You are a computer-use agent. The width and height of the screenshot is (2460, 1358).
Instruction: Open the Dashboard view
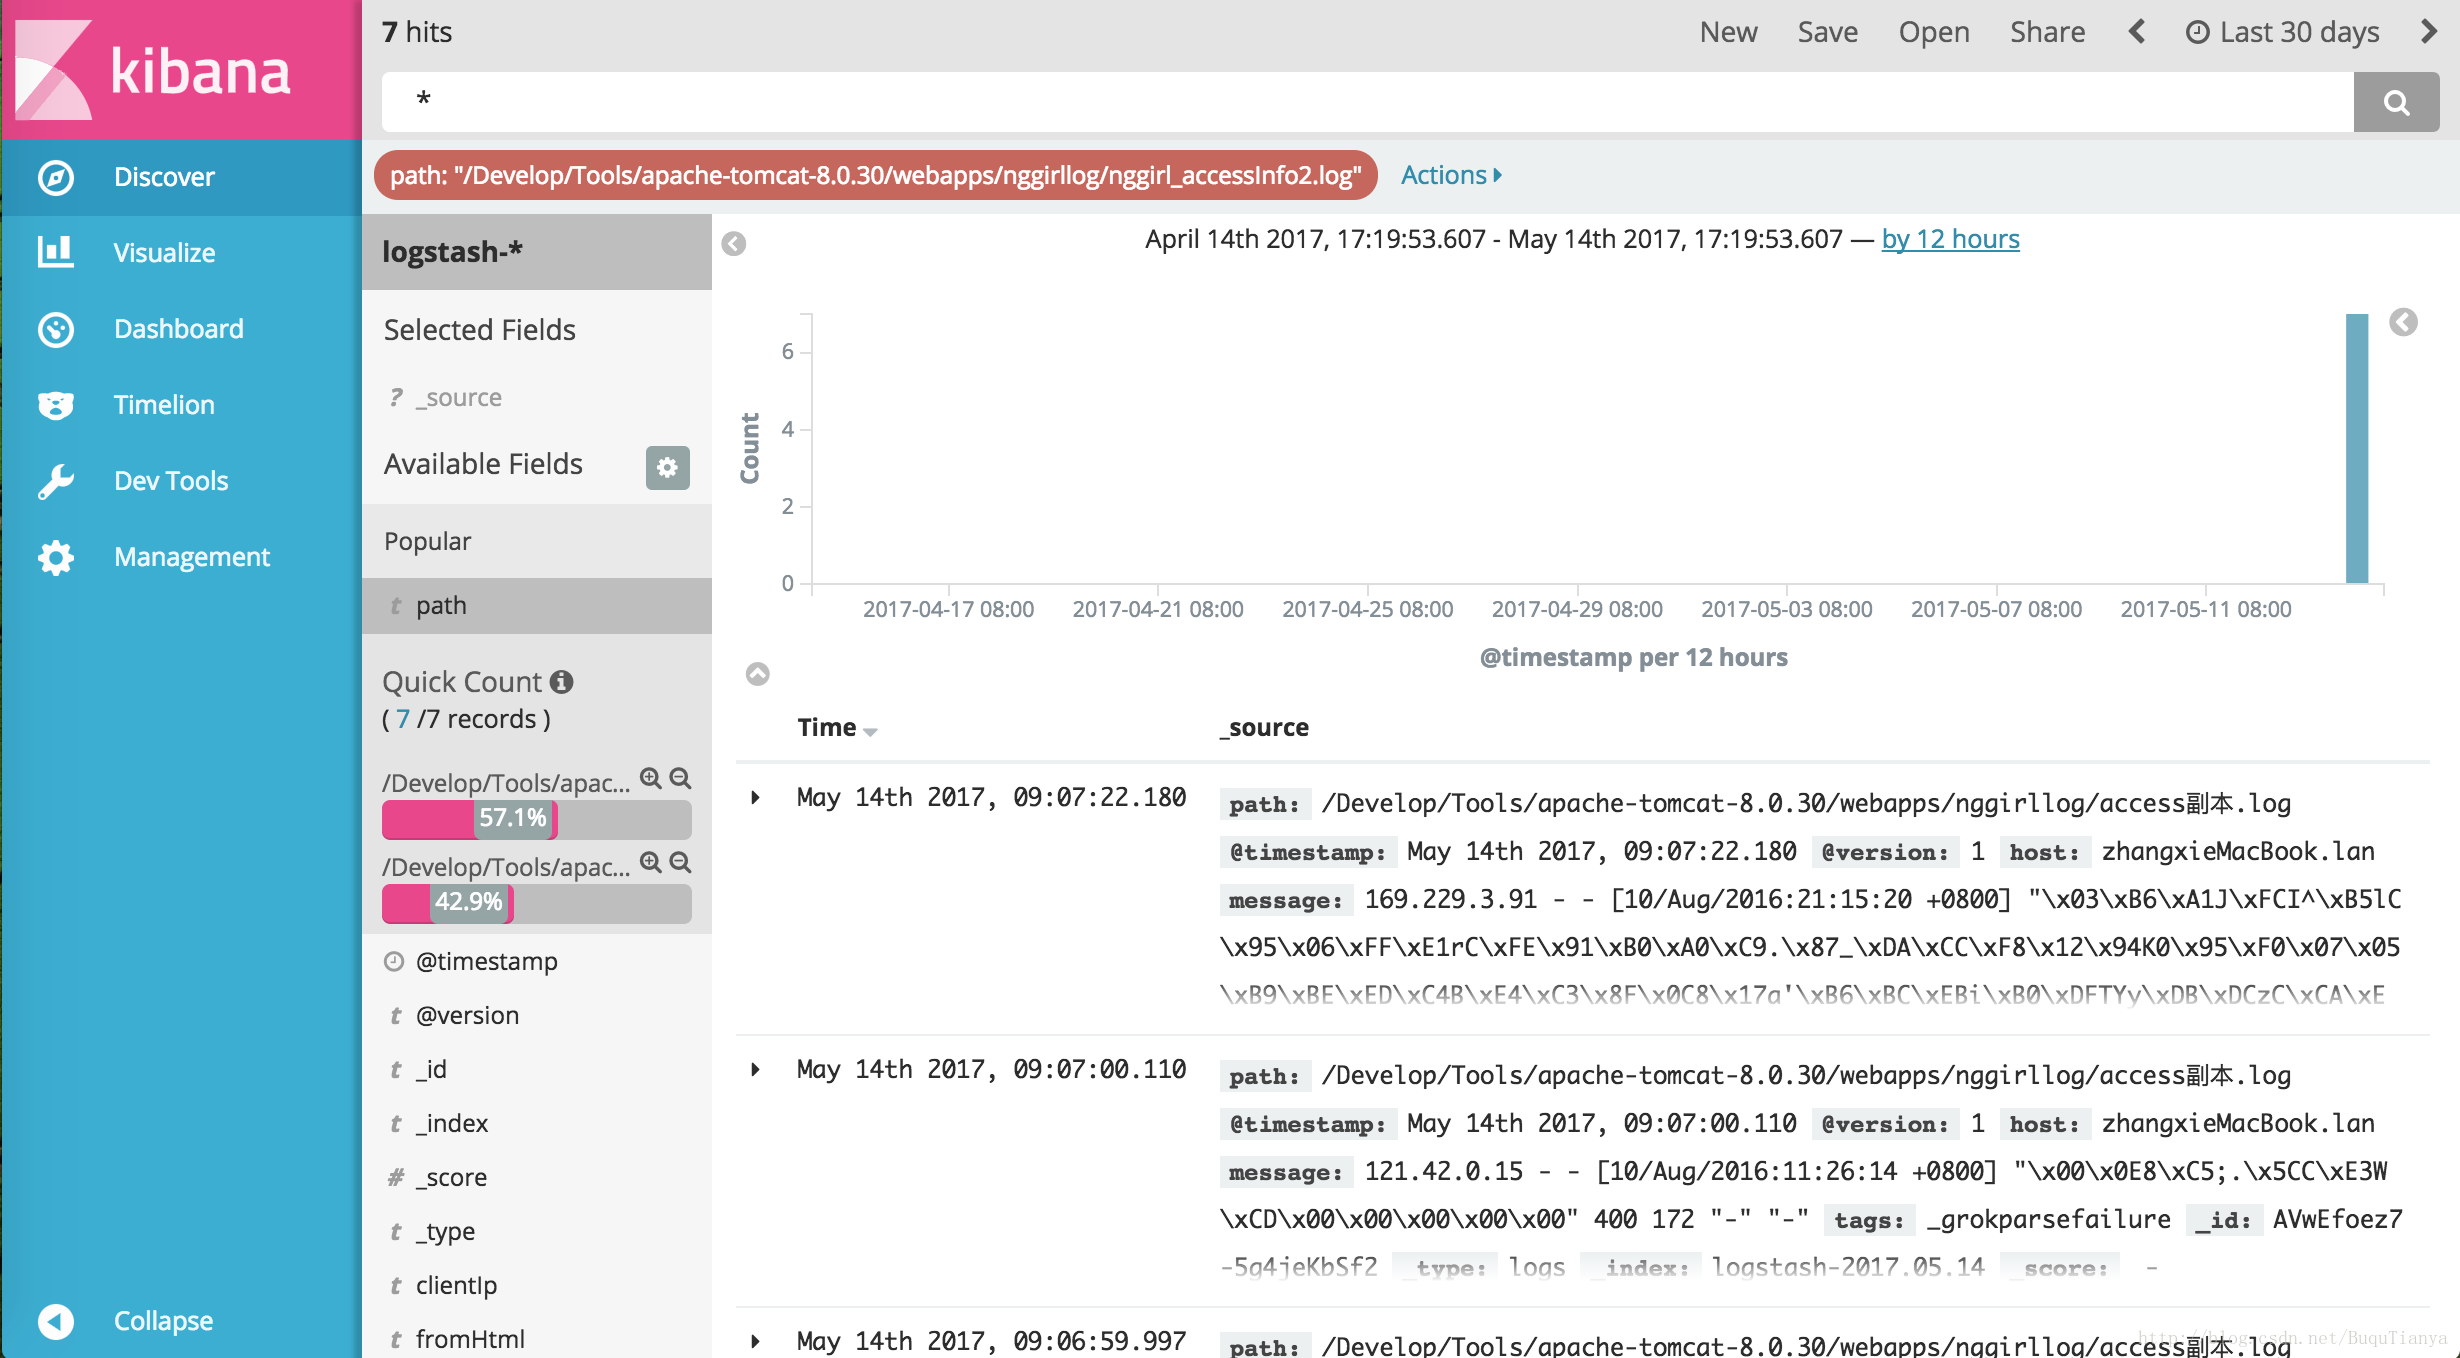pos(179,326)
